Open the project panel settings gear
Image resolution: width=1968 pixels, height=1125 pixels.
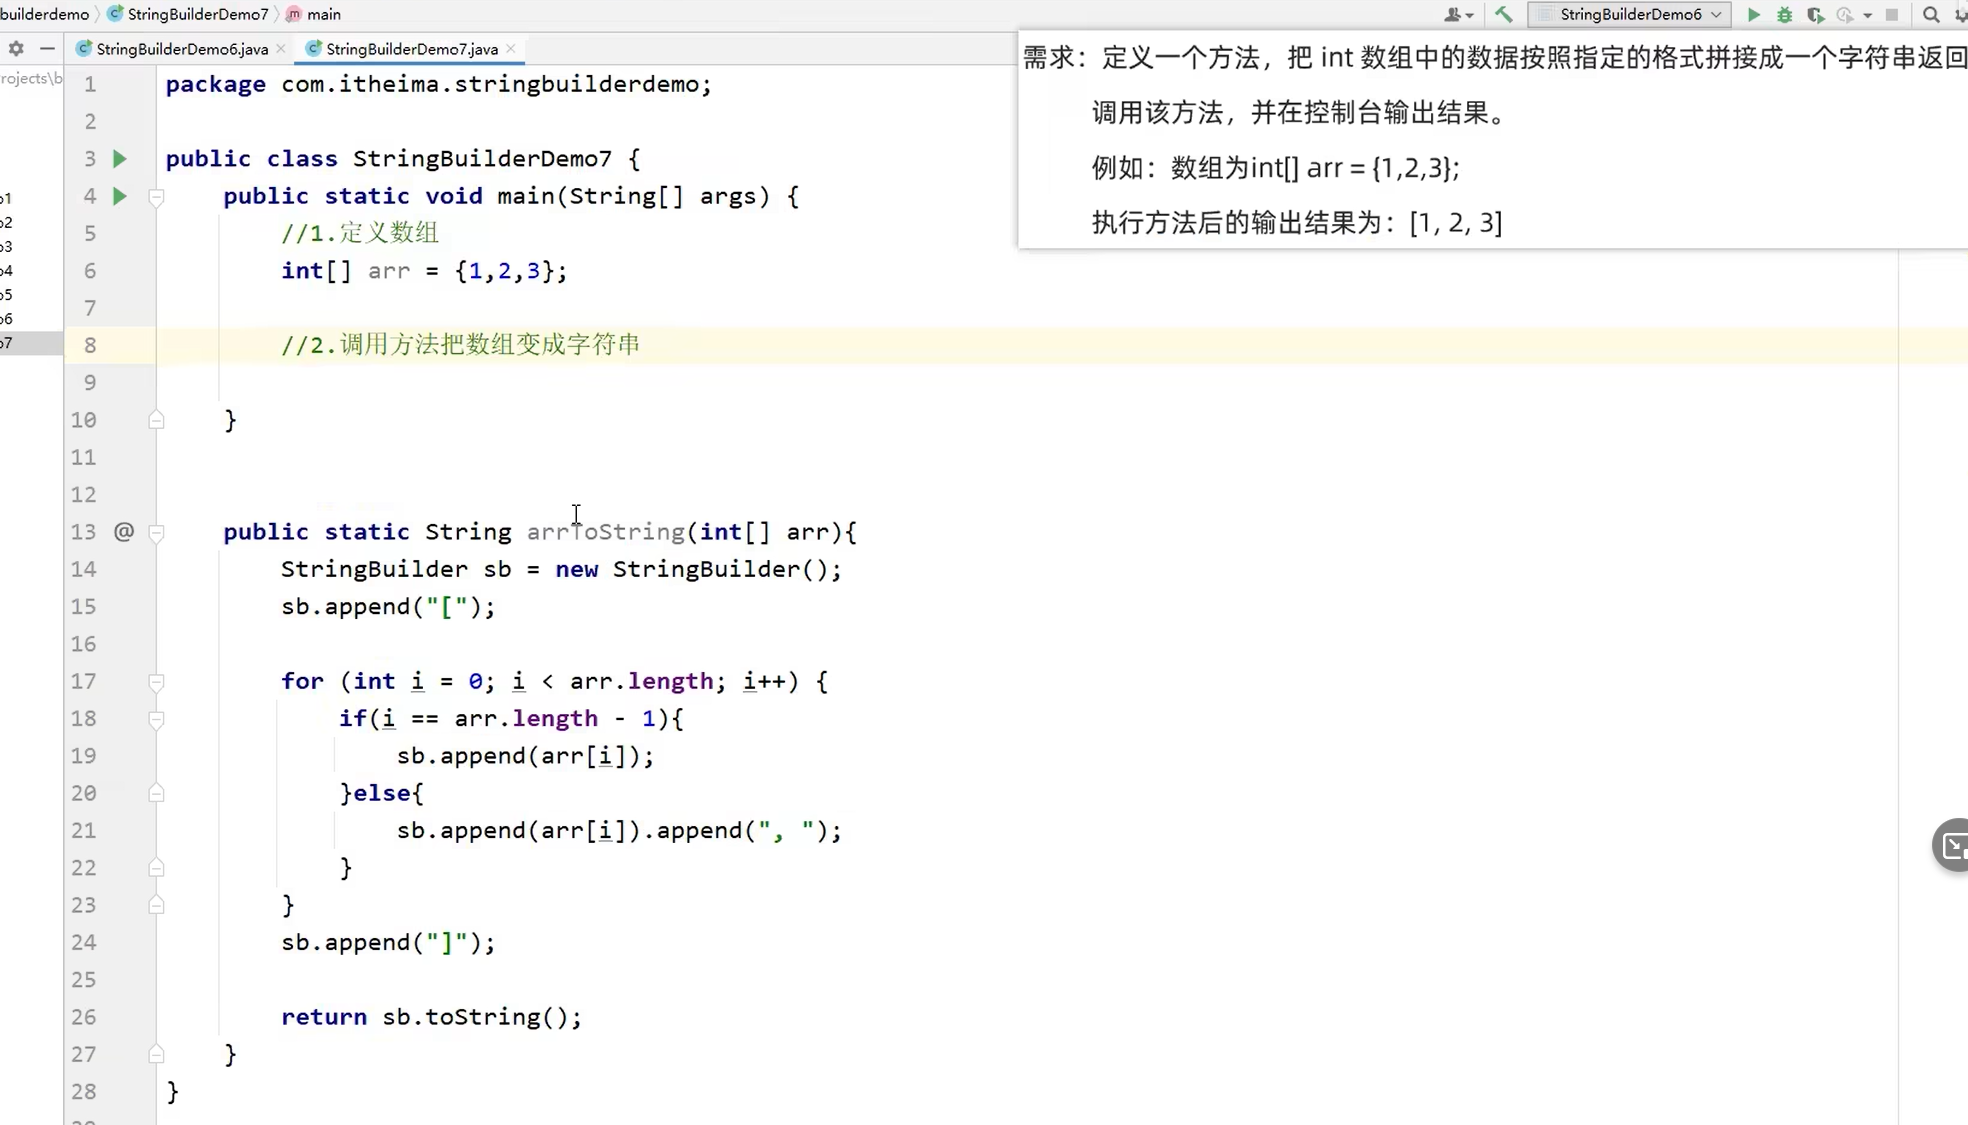tap(16, 48)
